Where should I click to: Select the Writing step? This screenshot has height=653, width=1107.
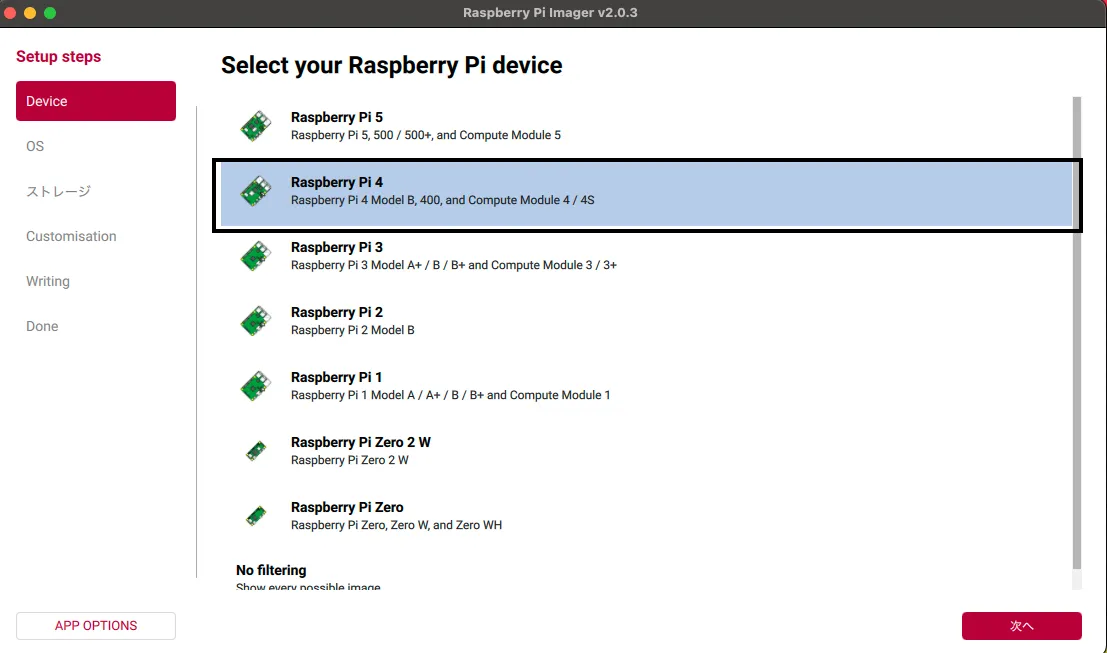coord(48,281)
